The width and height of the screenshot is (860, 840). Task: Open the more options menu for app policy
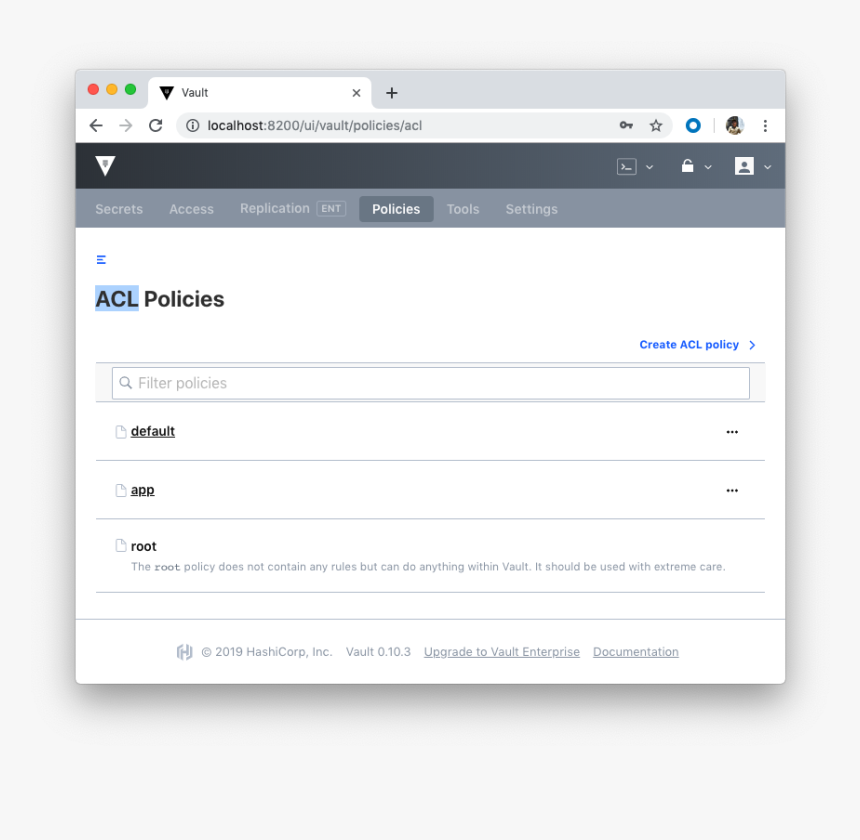tap(732, 490)
